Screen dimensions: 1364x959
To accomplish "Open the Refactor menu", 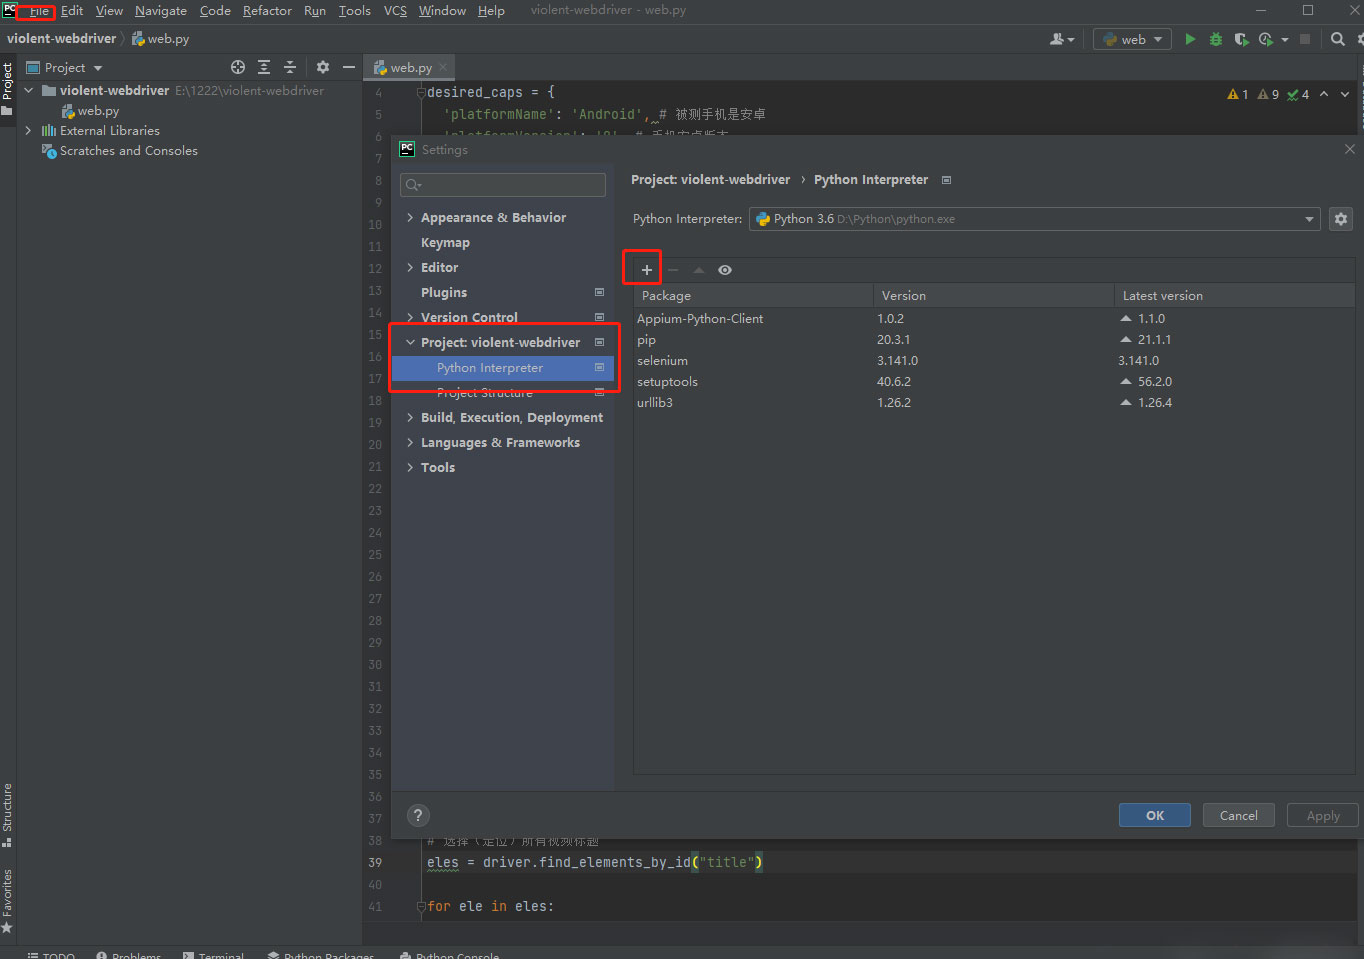I will pos(267,11).
